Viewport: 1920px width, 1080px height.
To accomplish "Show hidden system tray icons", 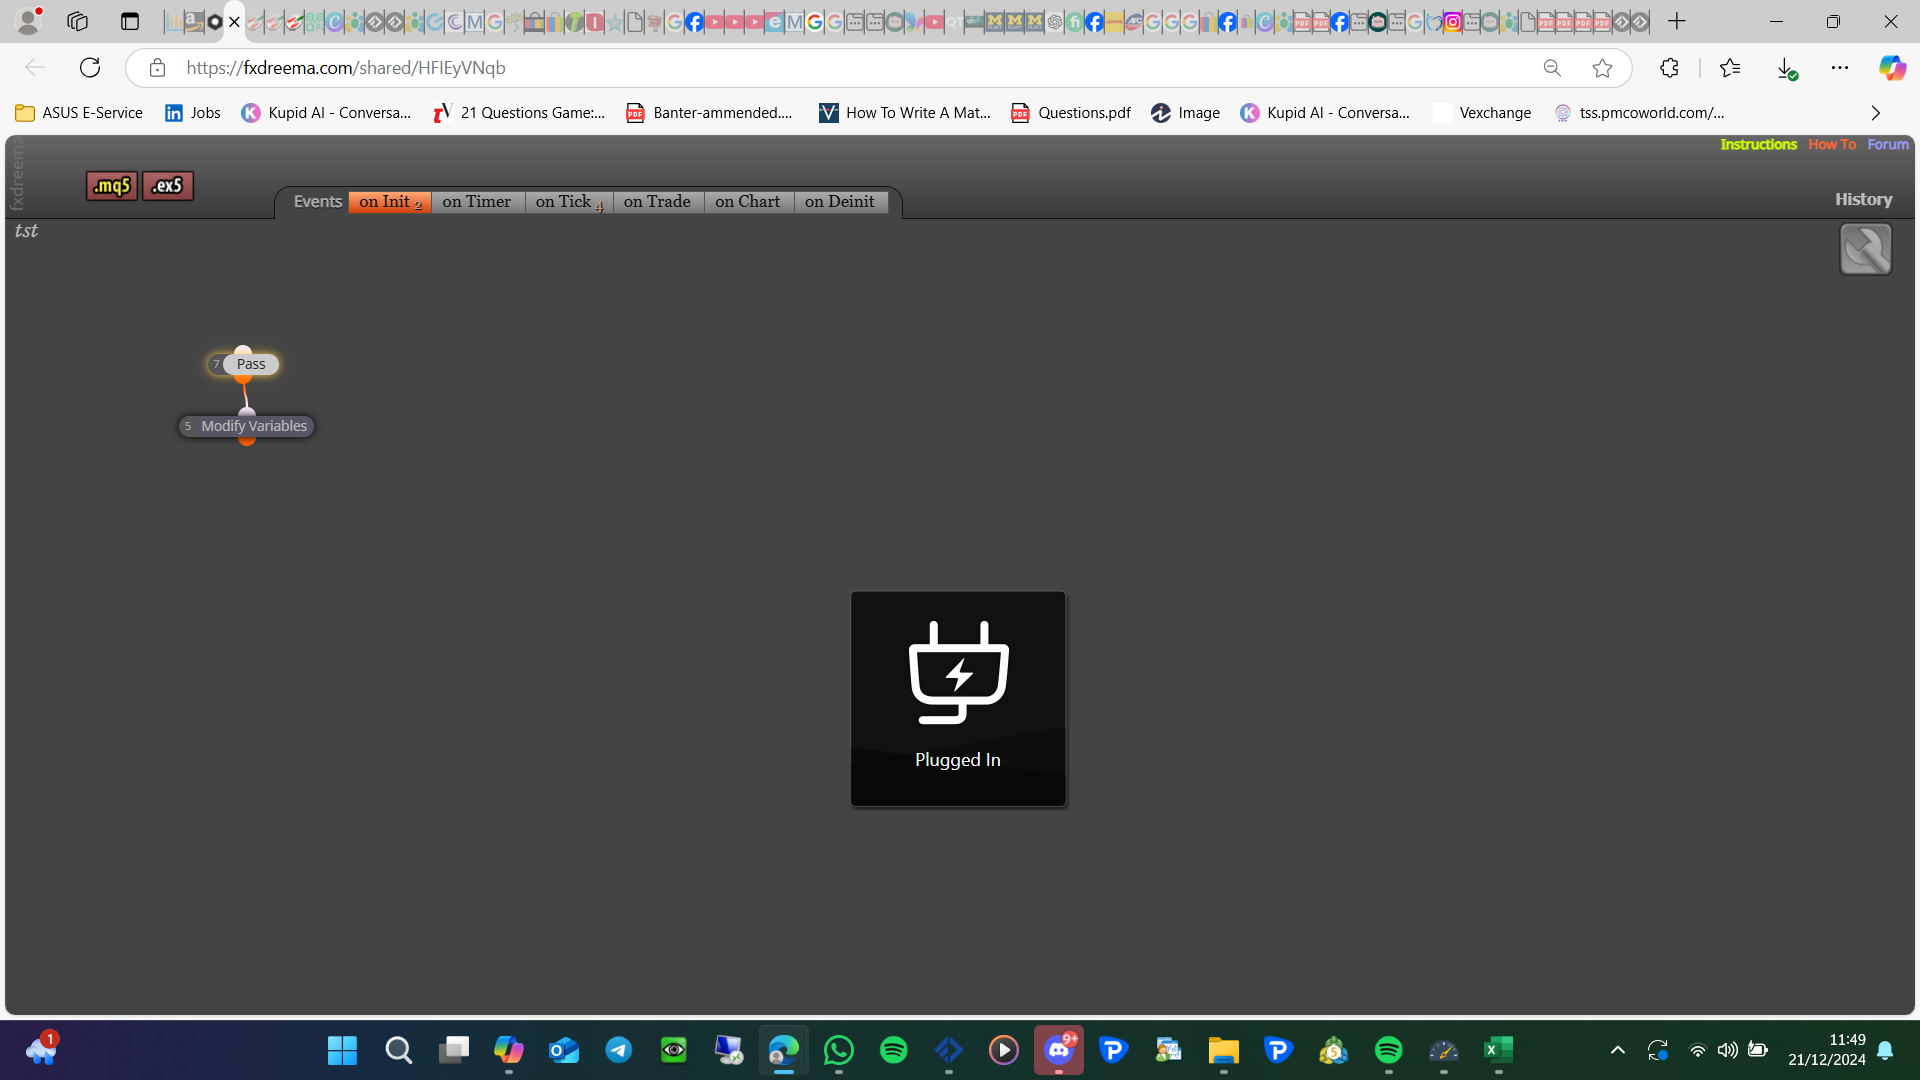I will 1617,1050.
